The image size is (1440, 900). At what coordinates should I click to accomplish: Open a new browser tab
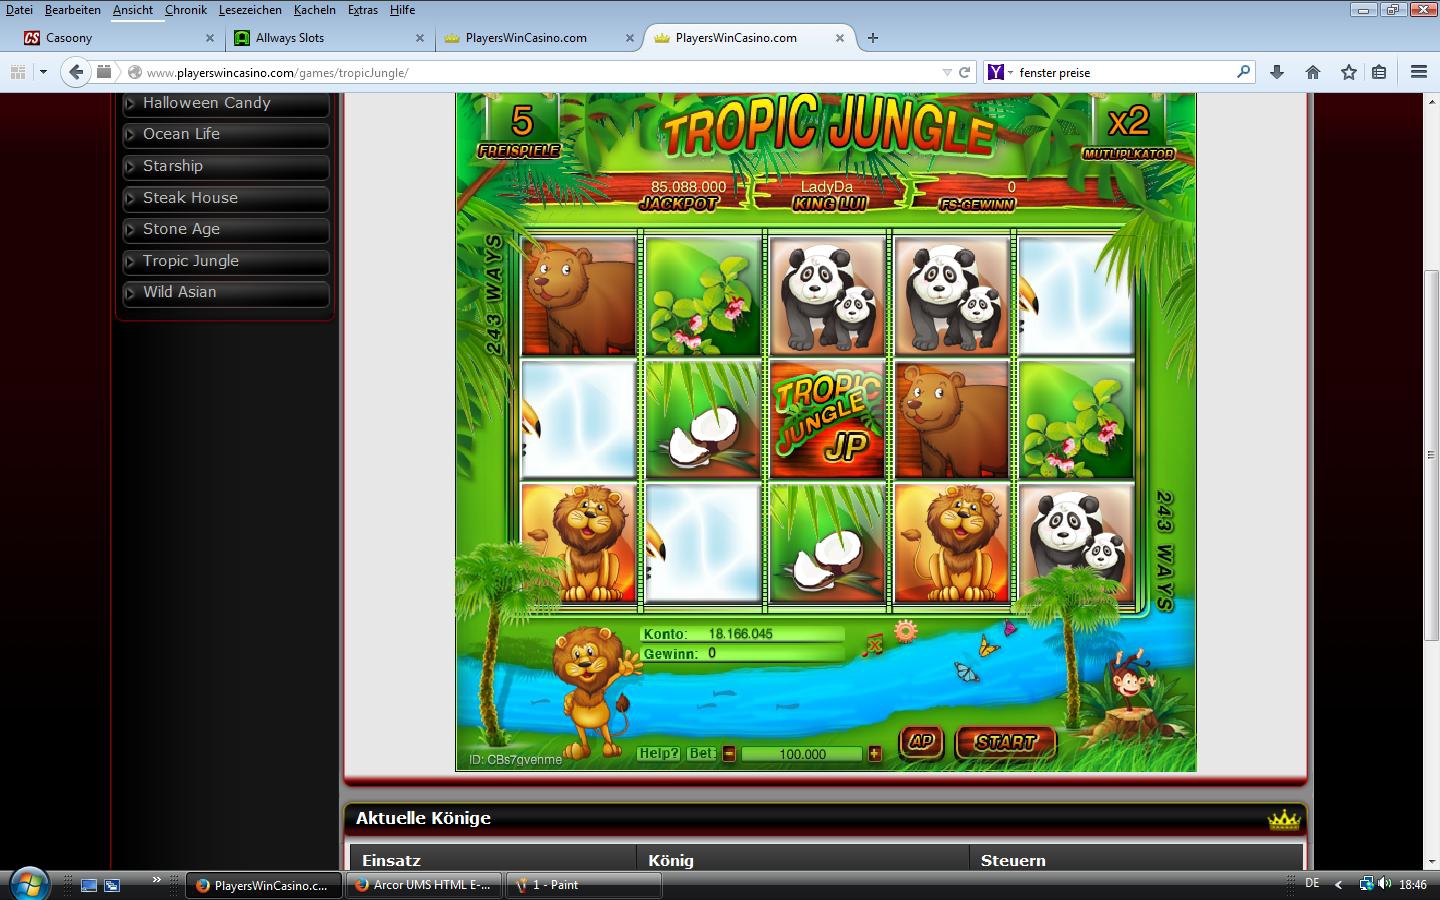(873, 38)
